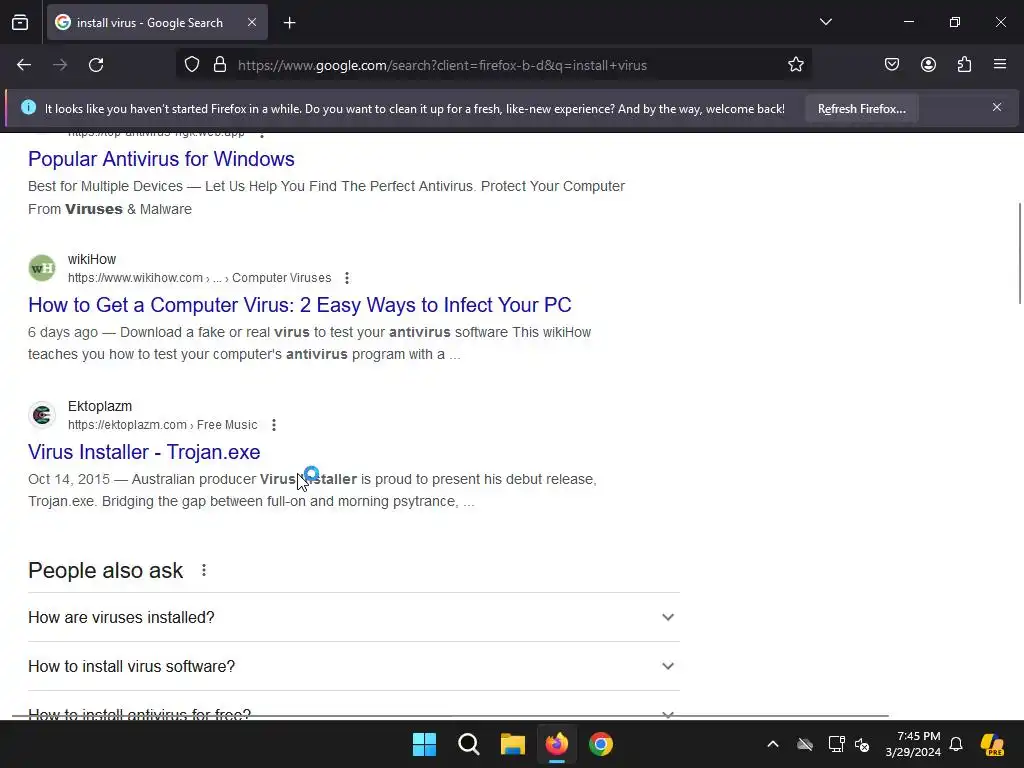The image size is (1024, 768).
Task: List all tabs dropdown arrow
Action: click(825, 22)
